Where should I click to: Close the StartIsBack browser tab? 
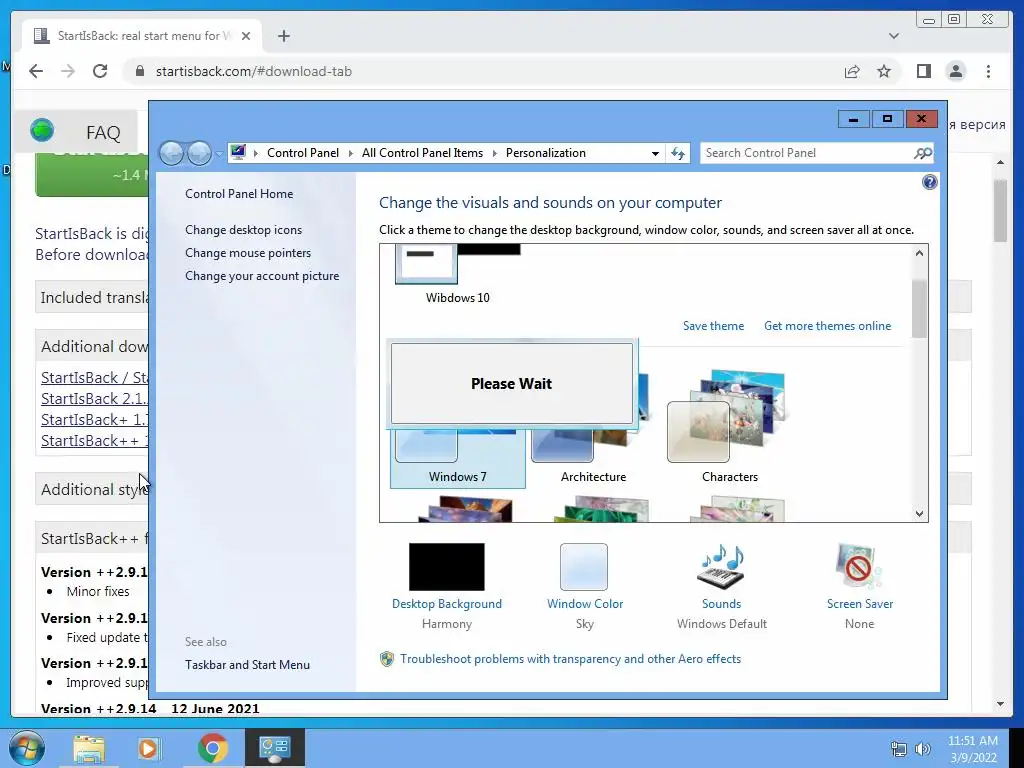tap(246, 36)
